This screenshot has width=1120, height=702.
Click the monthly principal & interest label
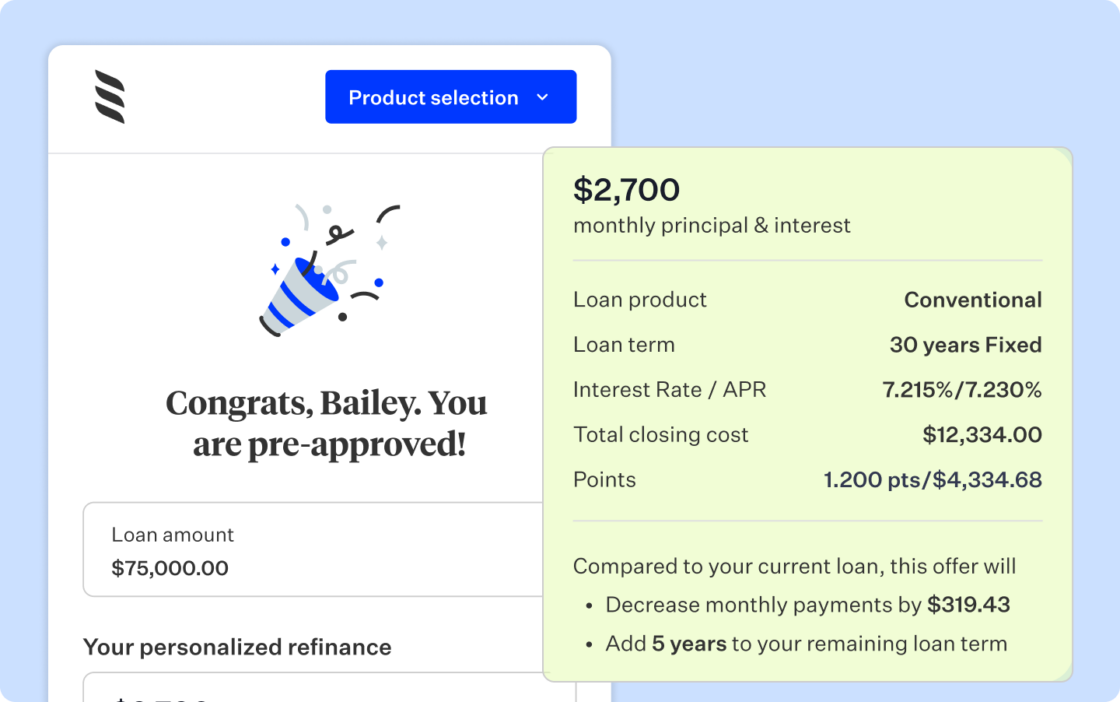tap(712, 225)
